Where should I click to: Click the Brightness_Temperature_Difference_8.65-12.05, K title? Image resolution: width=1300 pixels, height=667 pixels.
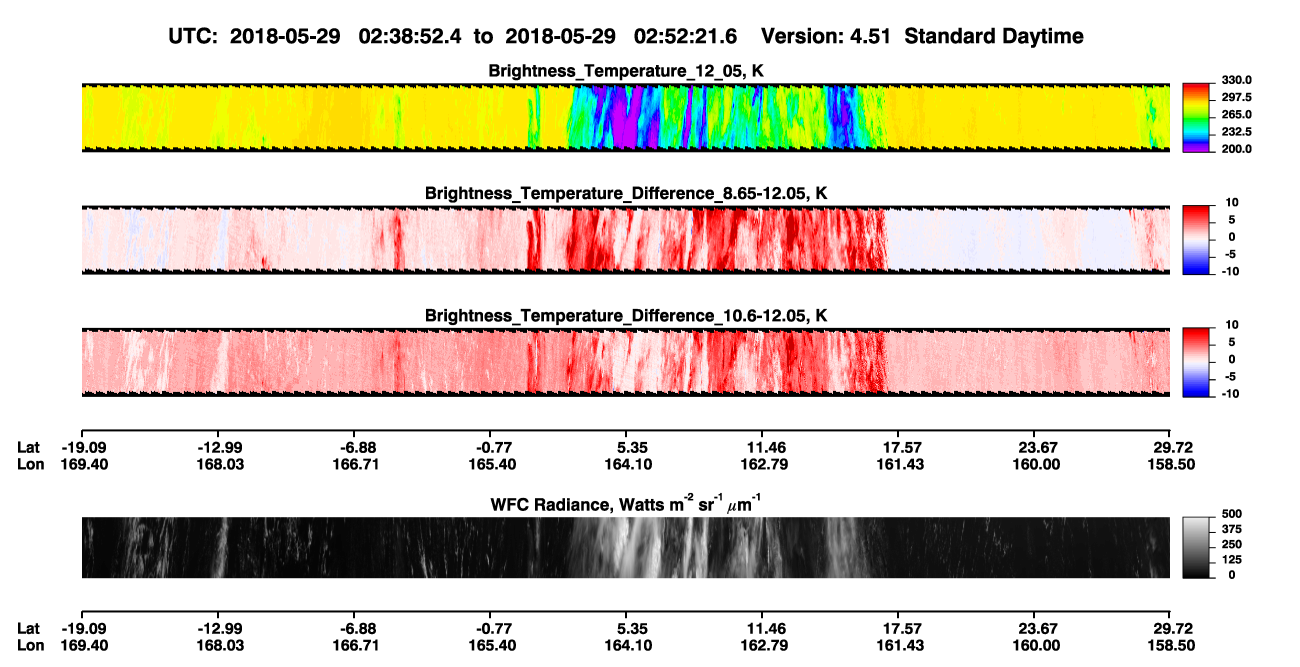click(x=626, y=193)
